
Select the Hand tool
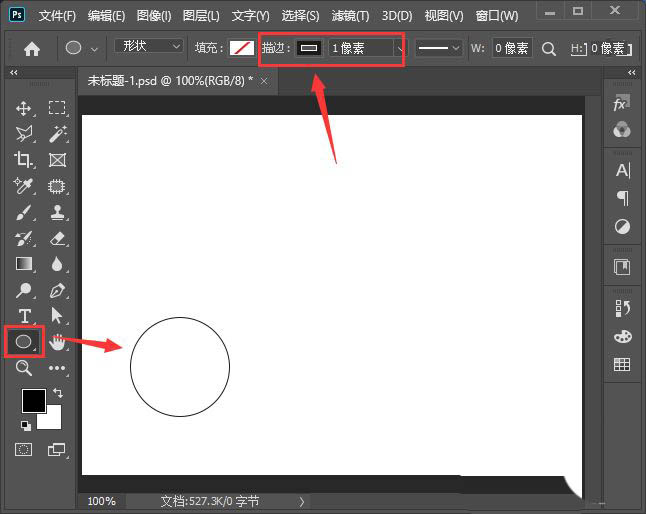click(x=57, y=342)
